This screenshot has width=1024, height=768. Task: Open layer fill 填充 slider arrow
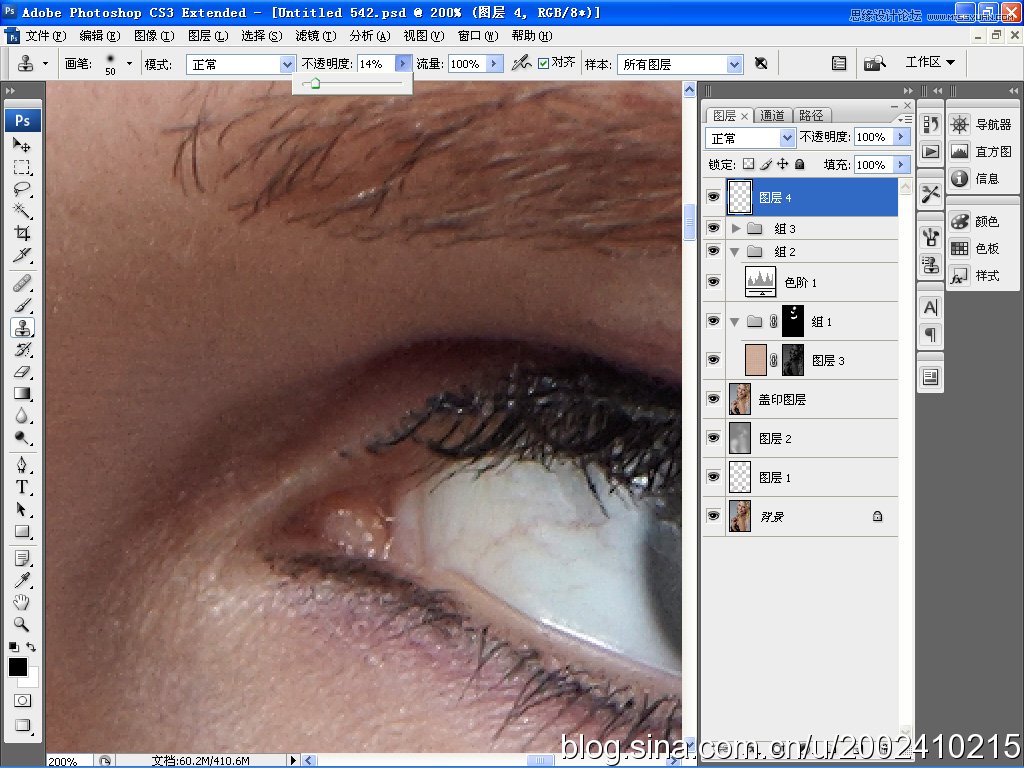(901, 165)
